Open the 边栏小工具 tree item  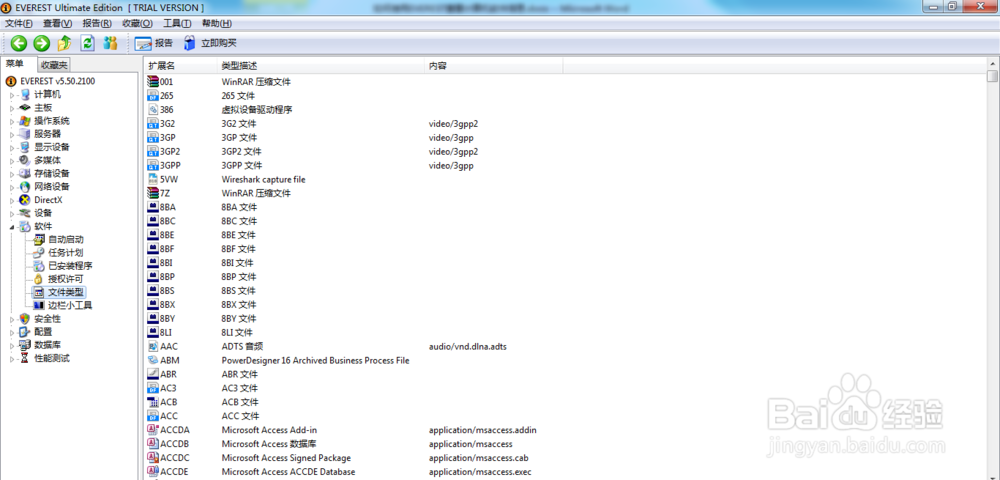tap(63, 305)
